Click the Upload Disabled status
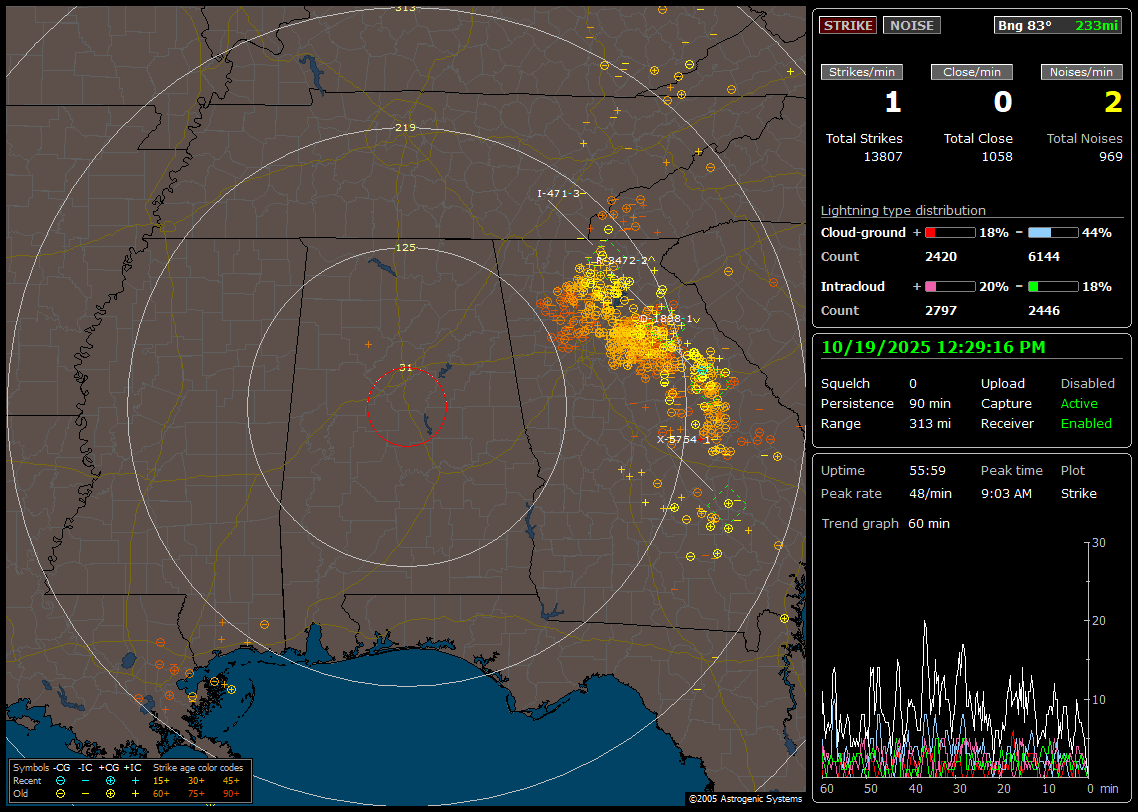This screenshot has width=1138, height=812. pos(1087,384)
